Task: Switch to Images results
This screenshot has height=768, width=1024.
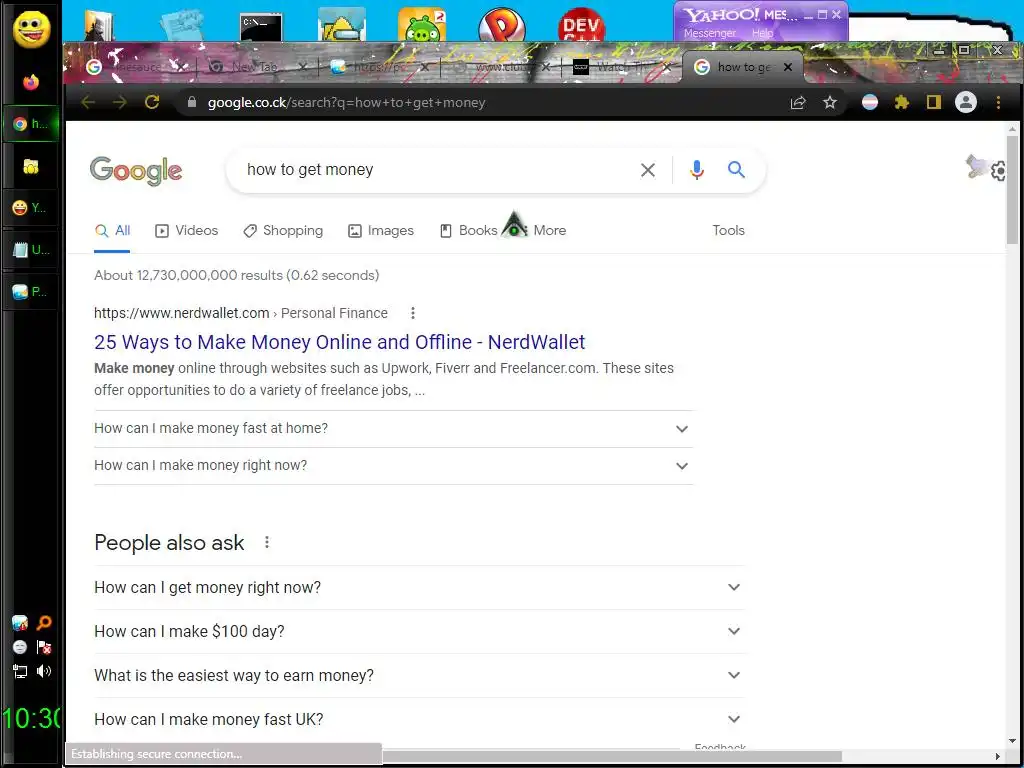Action: [x=381, y=230]
